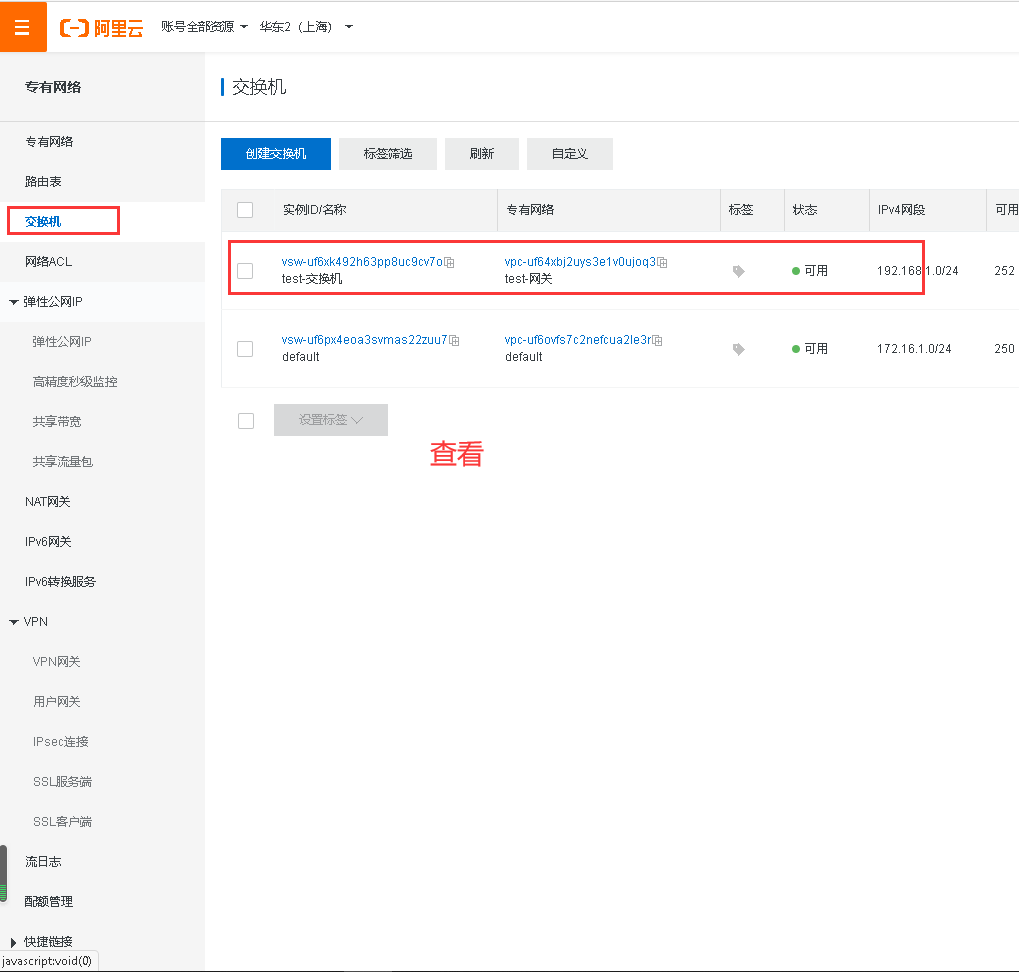
Task: Open 共享流量包 in the sidebar
Action: click(62, 461)
